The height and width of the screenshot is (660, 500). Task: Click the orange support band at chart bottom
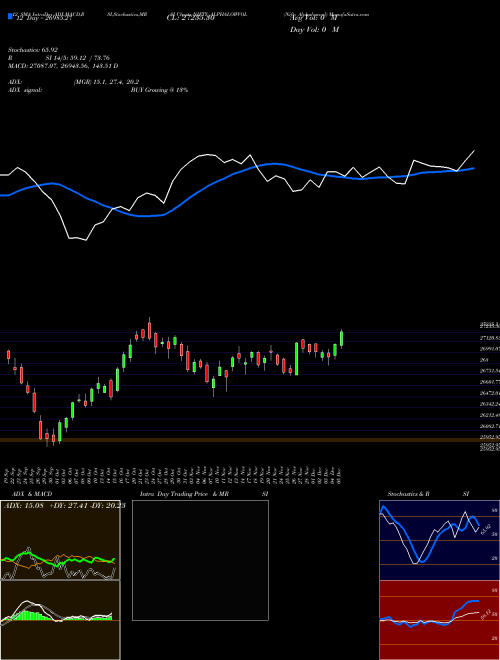[x=250, y=440]
